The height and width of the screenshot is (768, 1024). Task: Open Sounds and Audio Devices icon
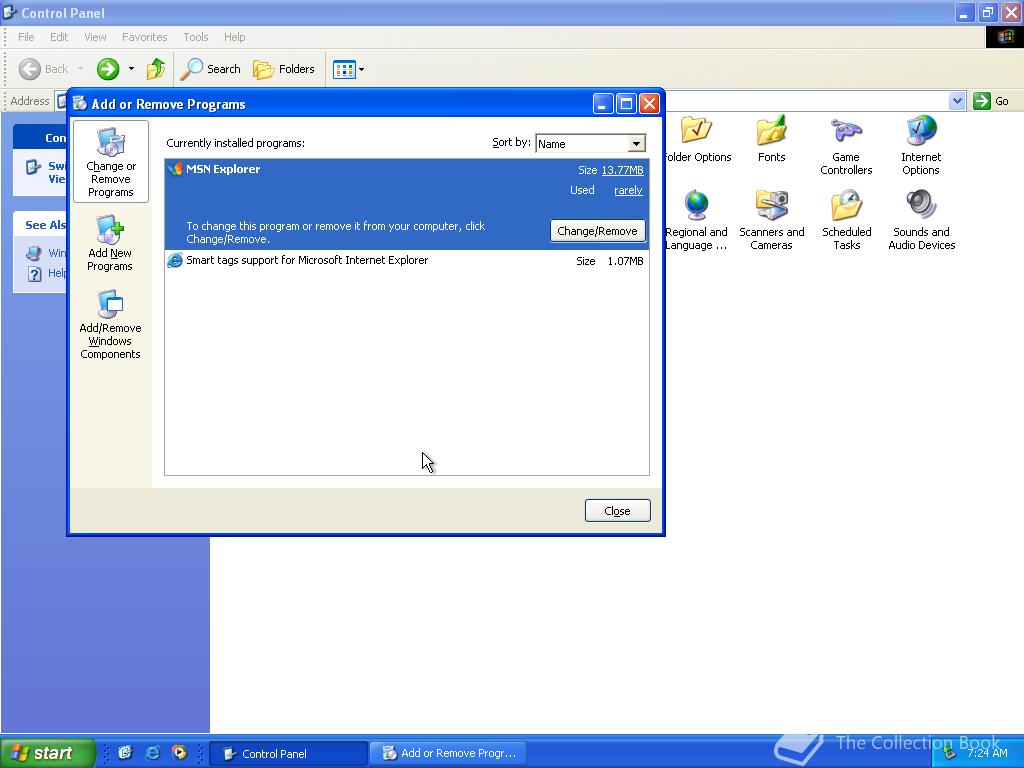(921, 220)
